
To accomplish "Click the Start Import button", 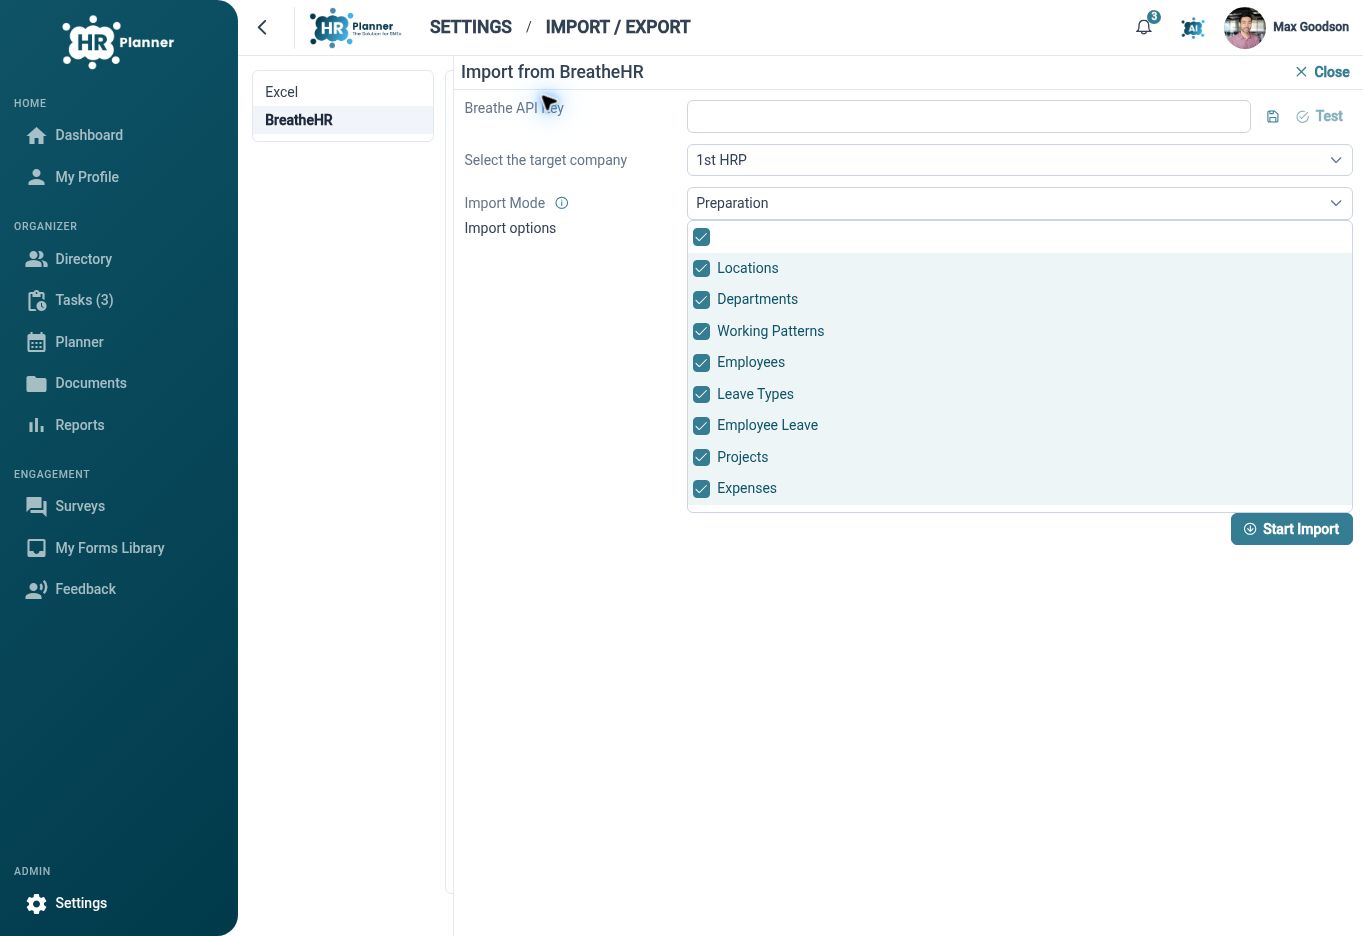I will (1291, 529).
